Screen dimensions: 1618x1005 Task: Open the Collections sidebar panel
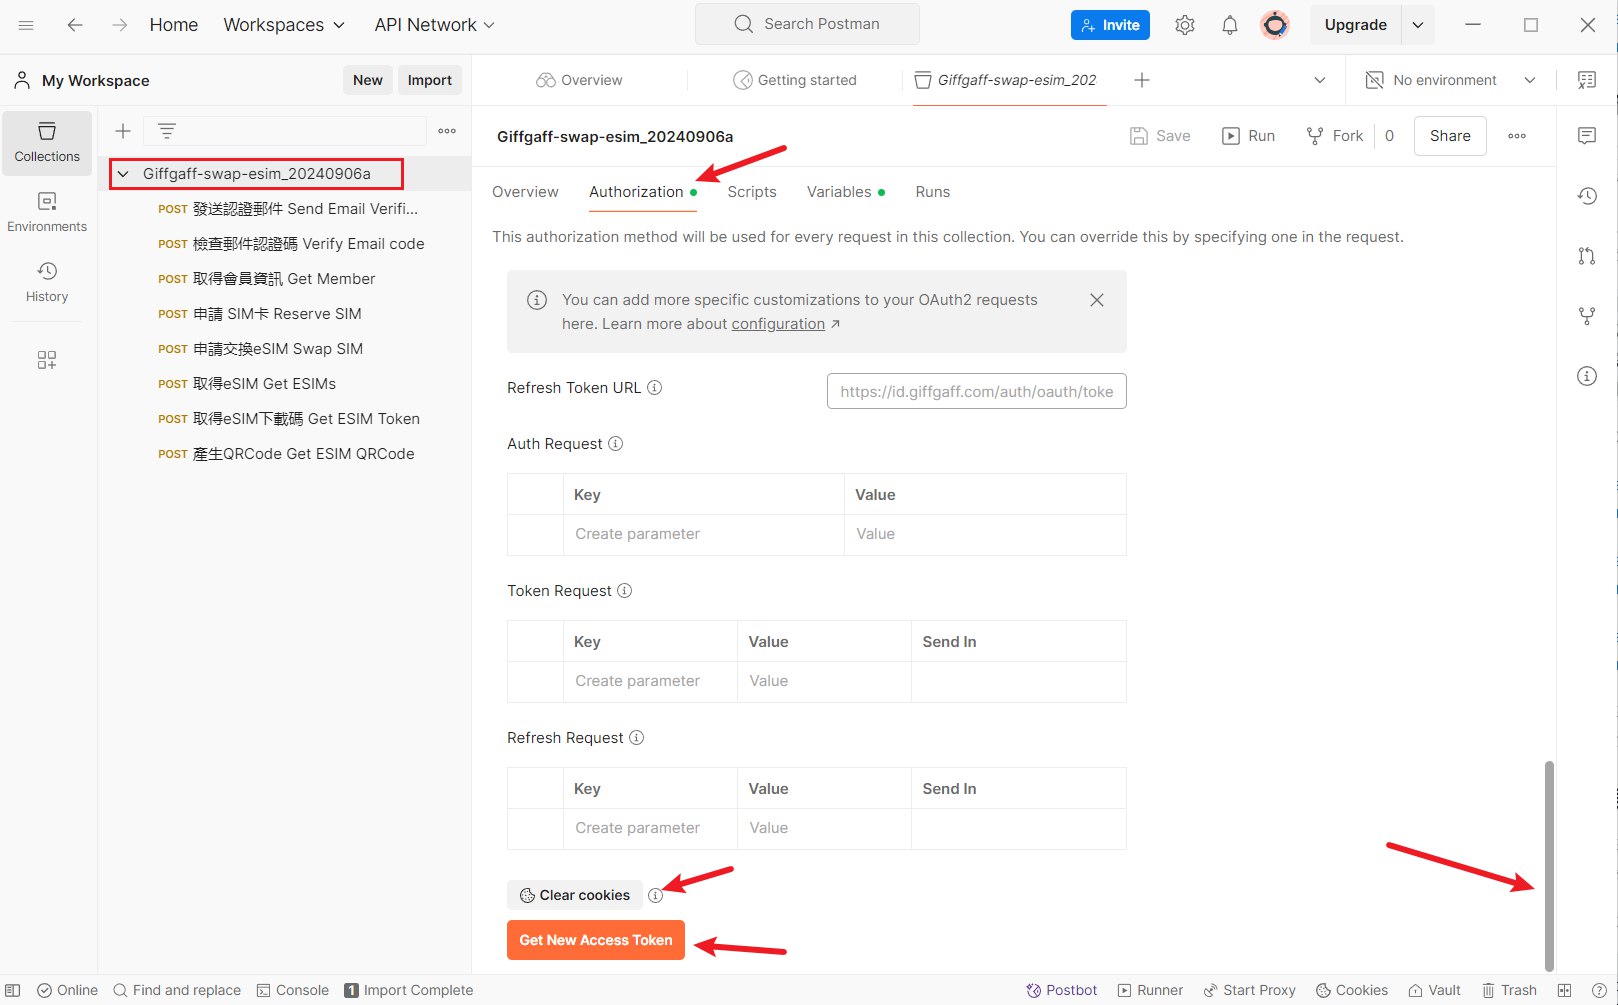click(47, 143)
